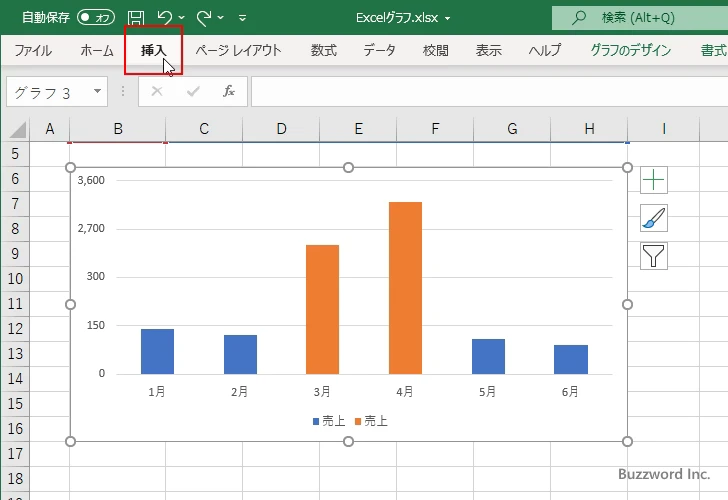Select the blue 6月 bar

coord(571,359)
